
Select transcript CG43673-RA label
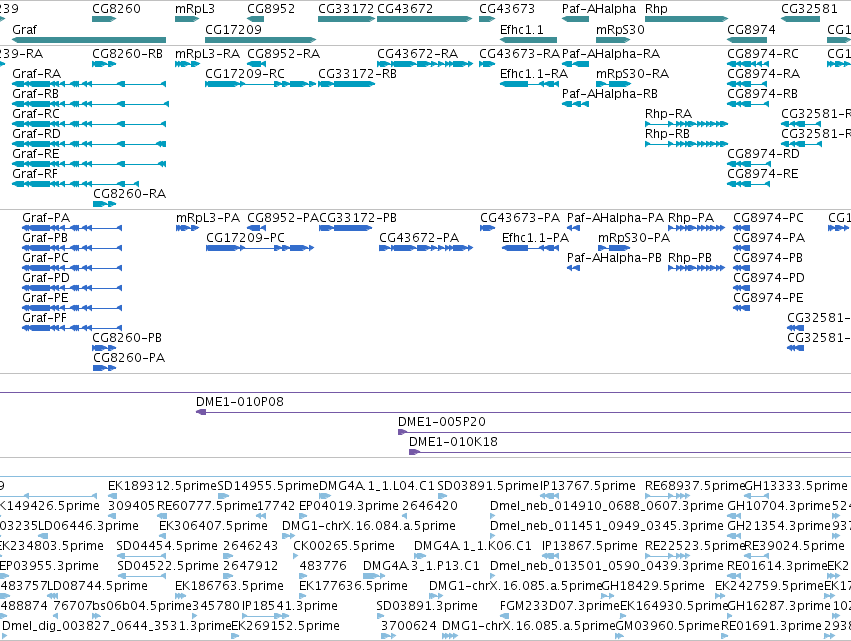[519, 53]
